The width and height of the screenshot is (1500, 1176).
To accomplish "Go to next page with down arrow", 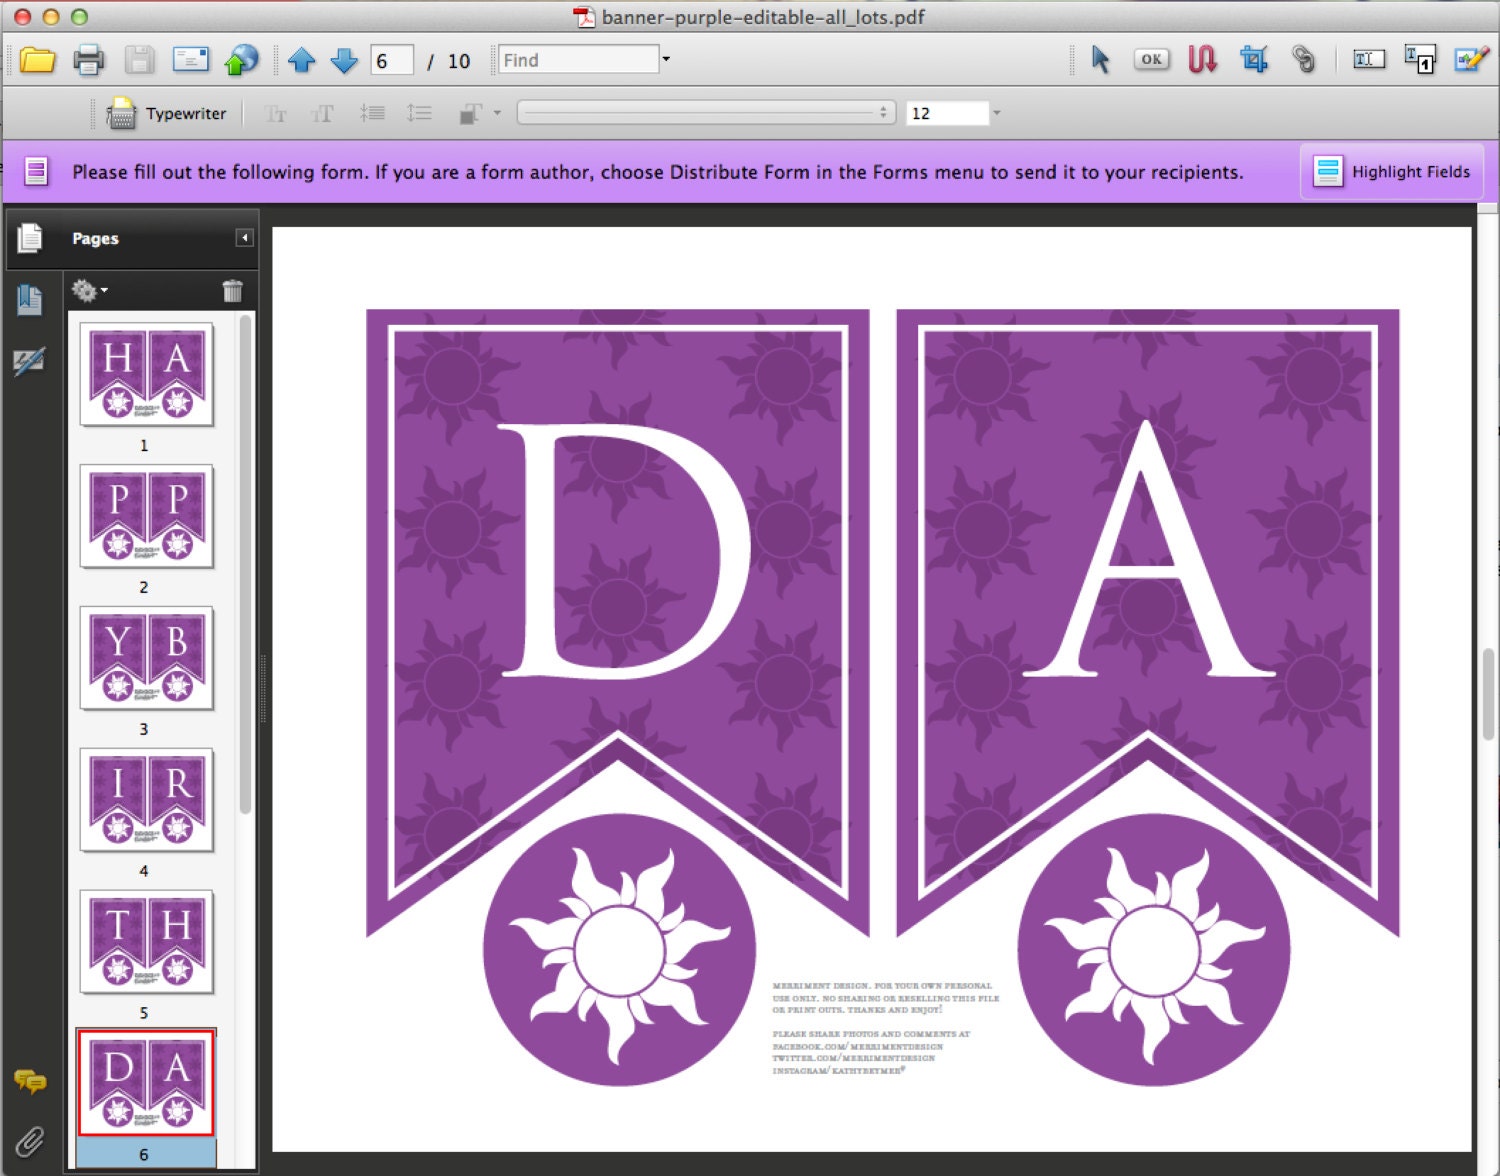I will [344, 61].
